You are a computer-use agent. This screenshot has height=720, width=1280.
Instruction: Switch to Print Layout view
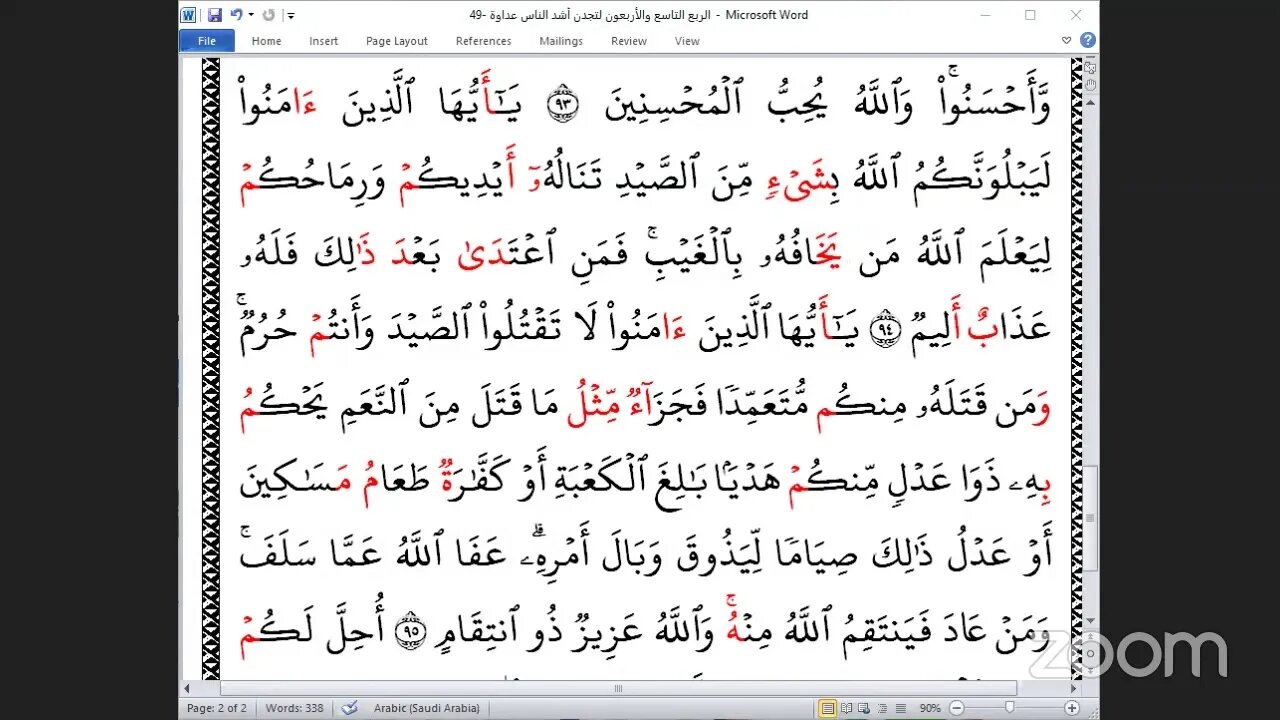click(x=828, y=708)
